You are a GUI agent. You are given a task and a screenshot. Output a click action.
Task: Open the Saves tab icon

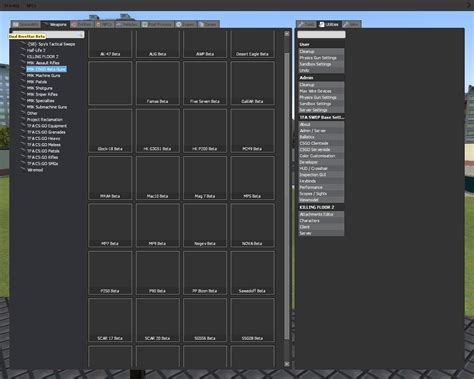point(201,25)
